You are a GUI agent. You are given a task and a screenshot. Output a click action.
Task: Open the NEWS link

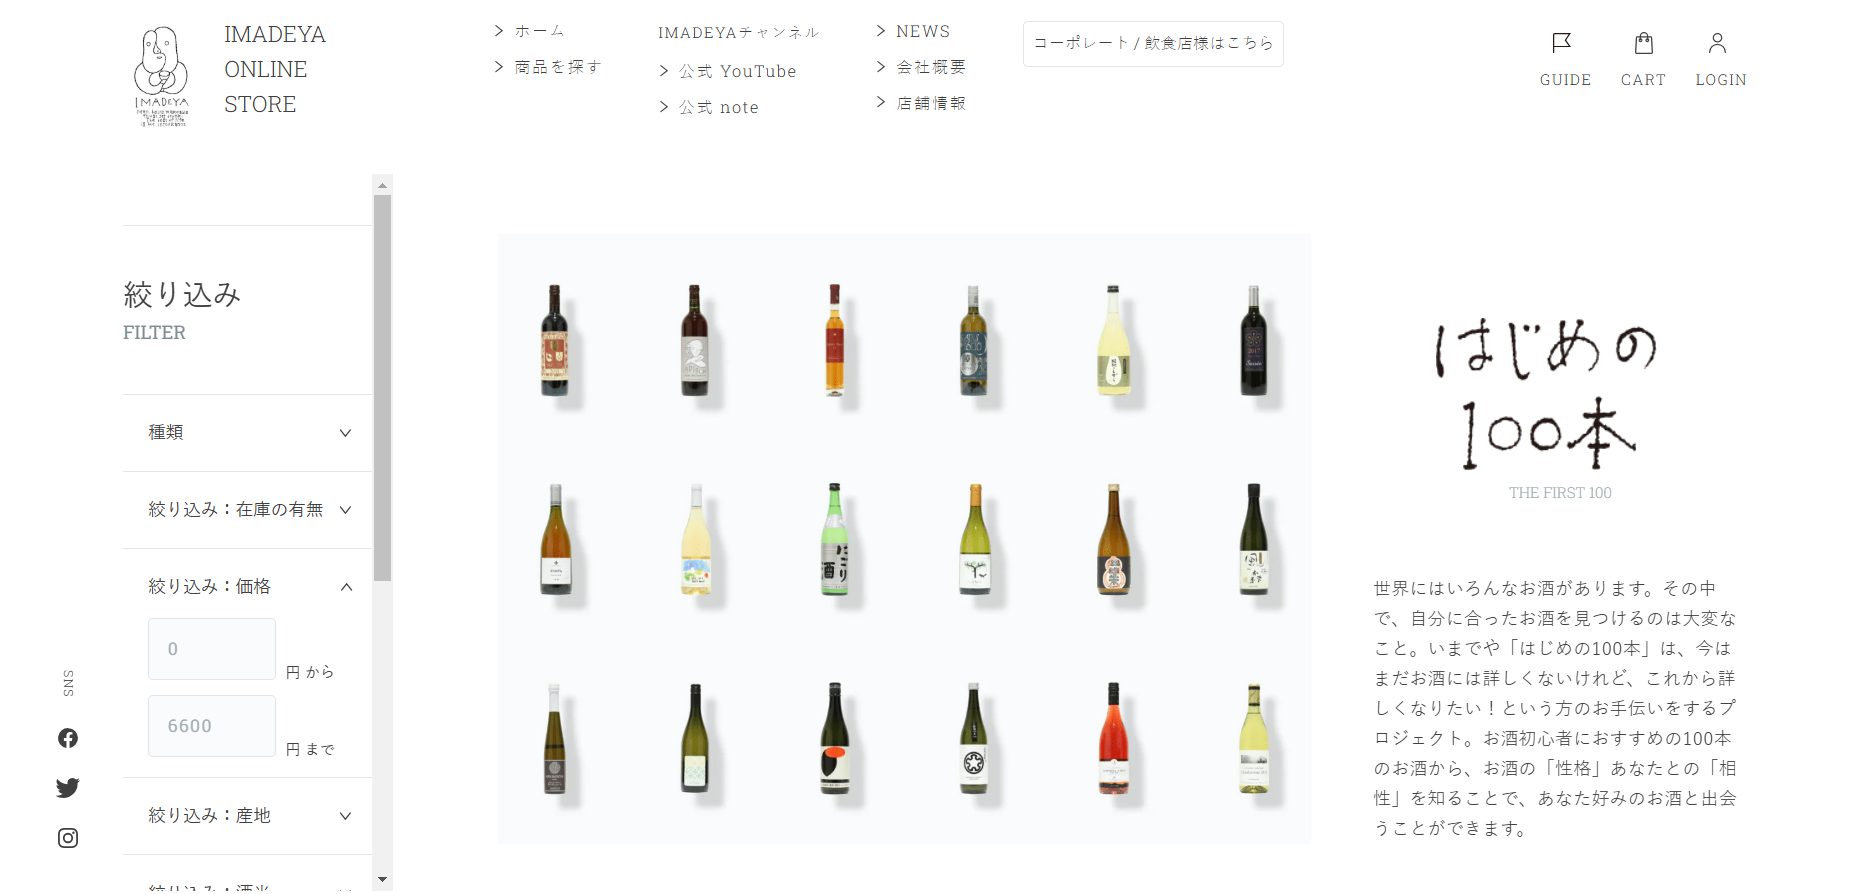(922, 31)
